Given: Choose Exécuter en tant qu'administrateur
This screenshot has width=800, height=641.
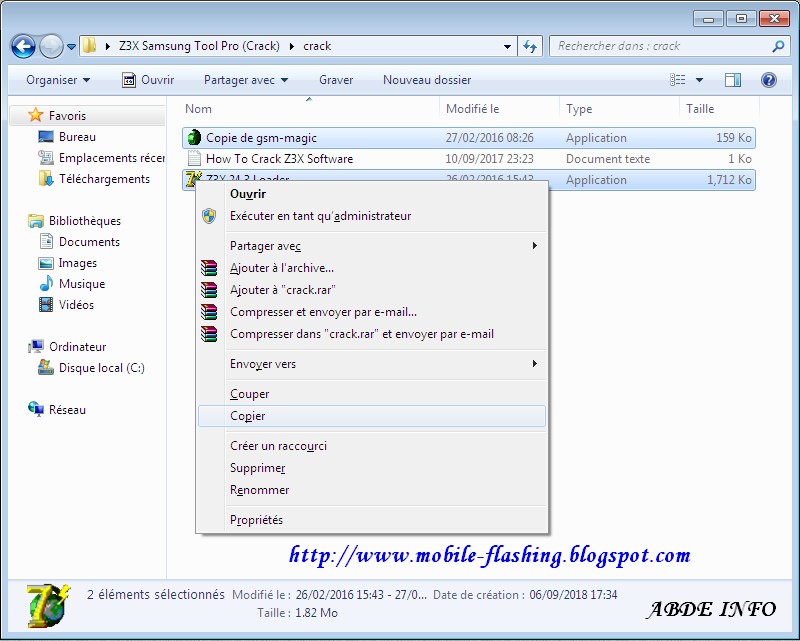Looking at the screenshot, I should pos(372,216).
